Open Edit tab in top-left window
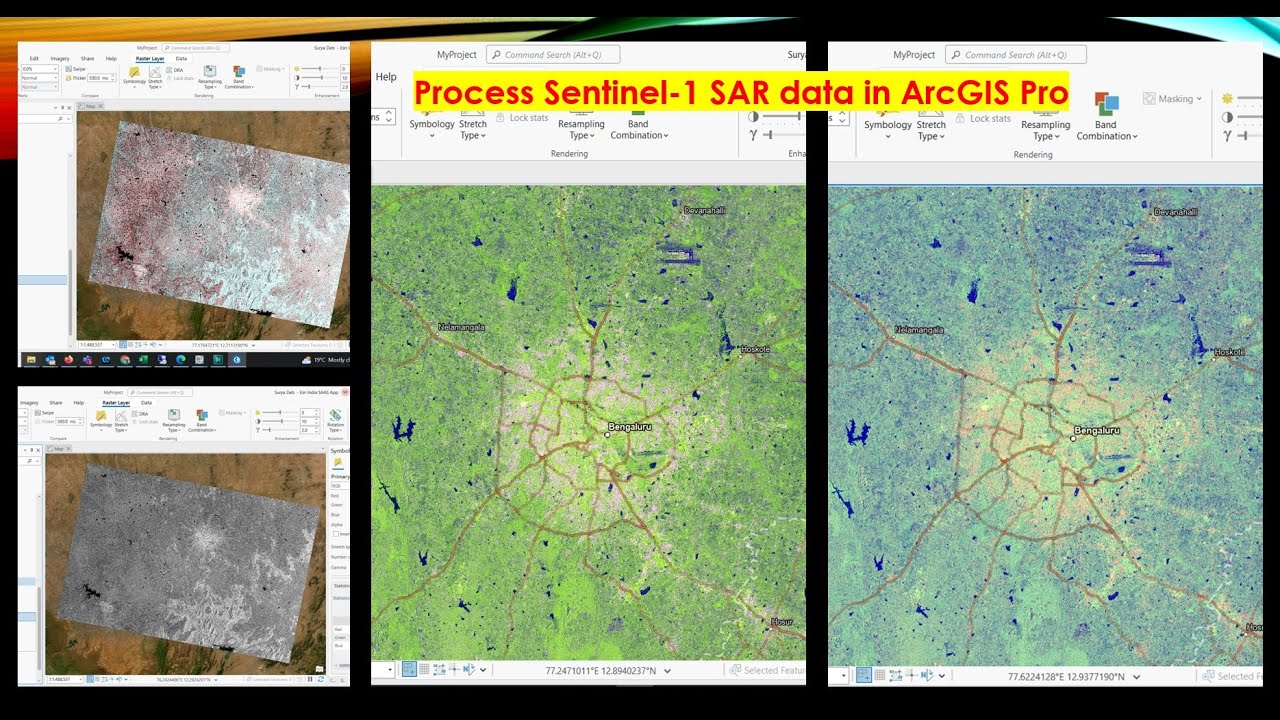The height and width of the screenshot is (720, 1280). point(34,59)
